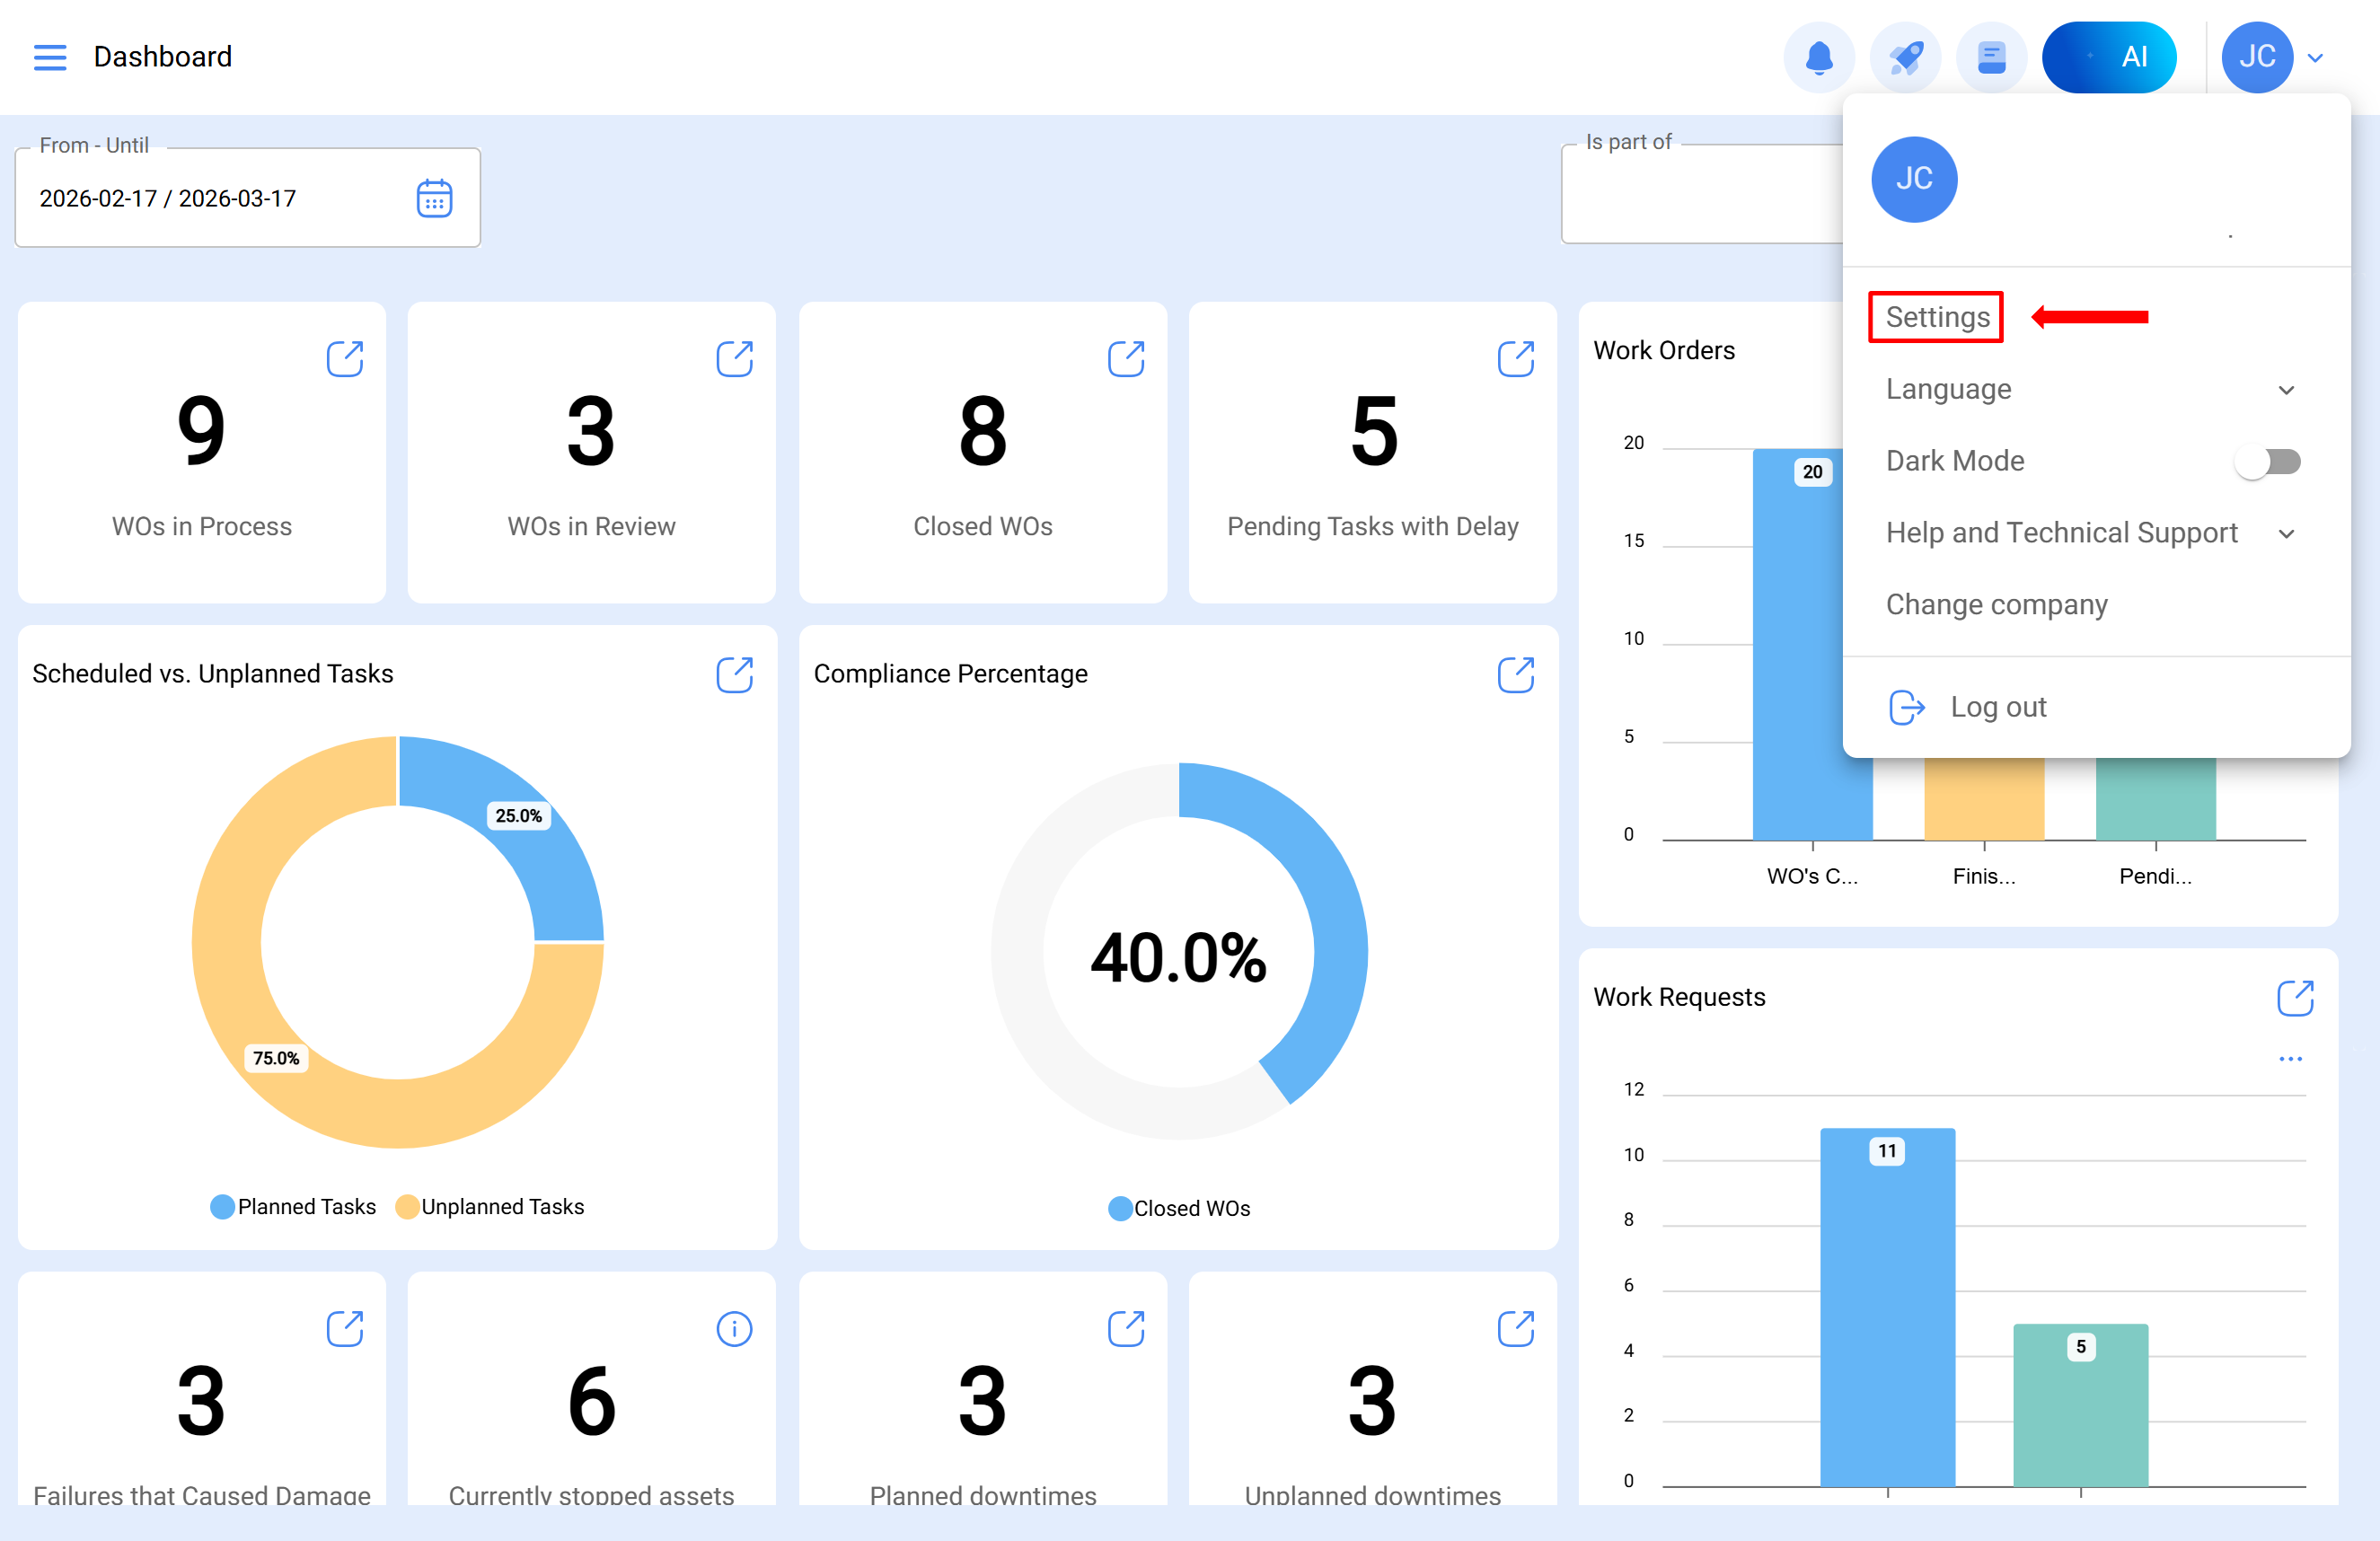The image size is (2380, 1541).
Task: Open the hamburger navigation menu
Action: point(50,57)
